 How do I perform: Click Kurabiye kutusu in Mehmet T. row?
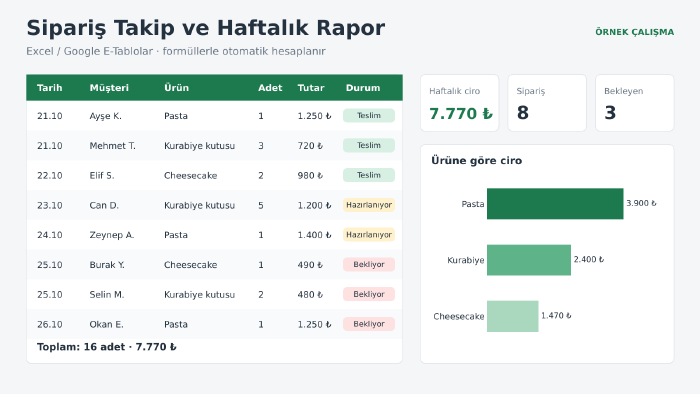click(199, 146)
